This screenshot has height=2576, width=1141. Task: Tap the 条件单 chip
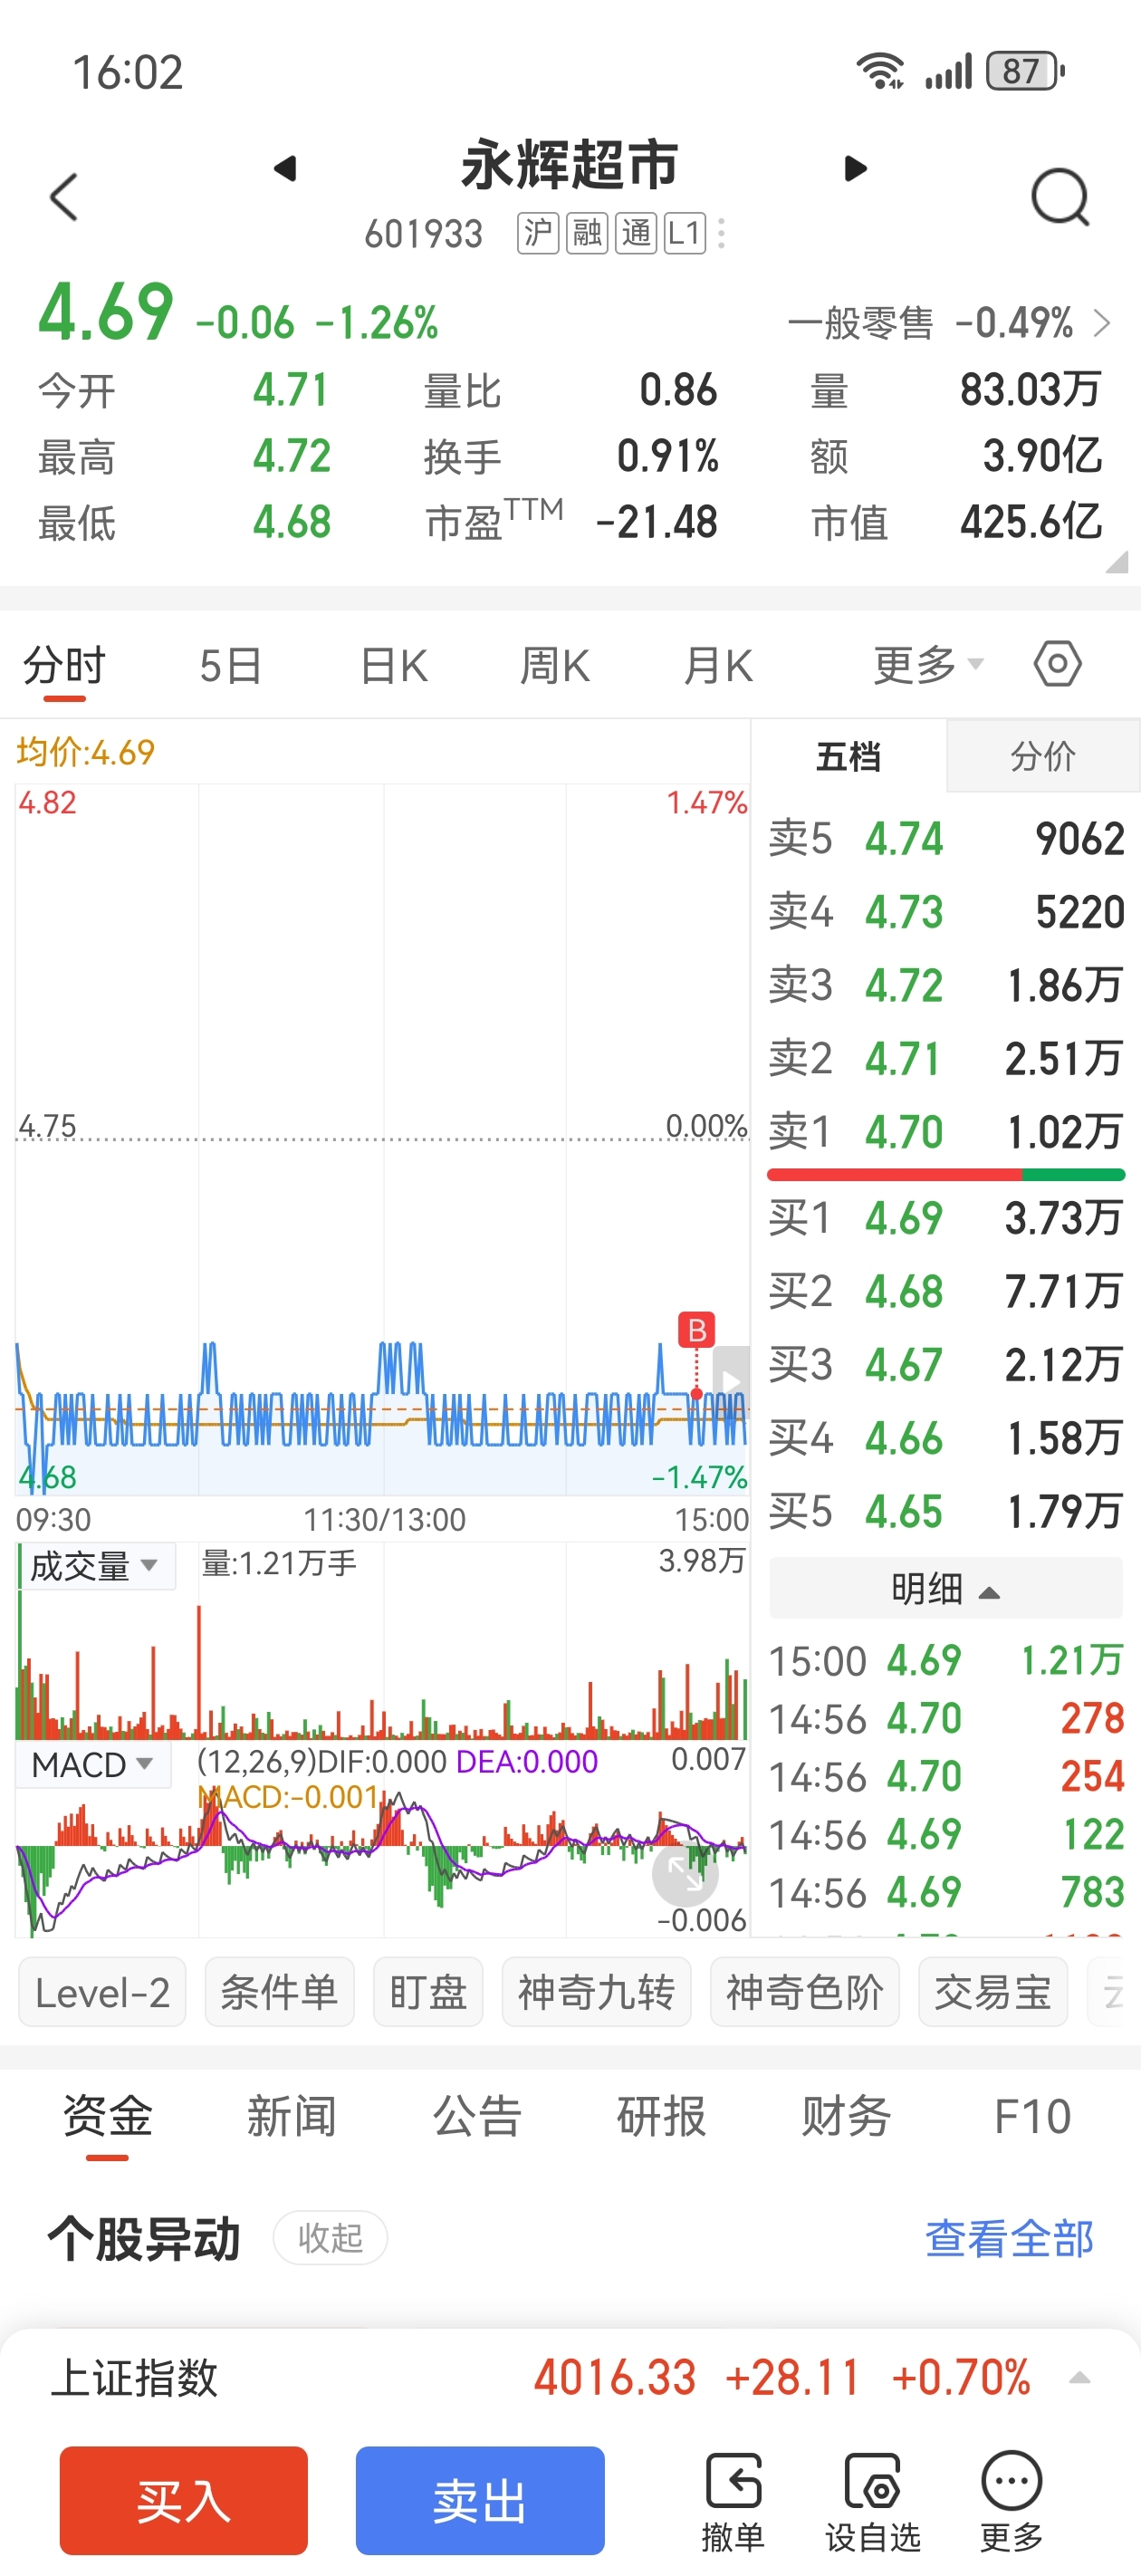tap(279, 1993)
